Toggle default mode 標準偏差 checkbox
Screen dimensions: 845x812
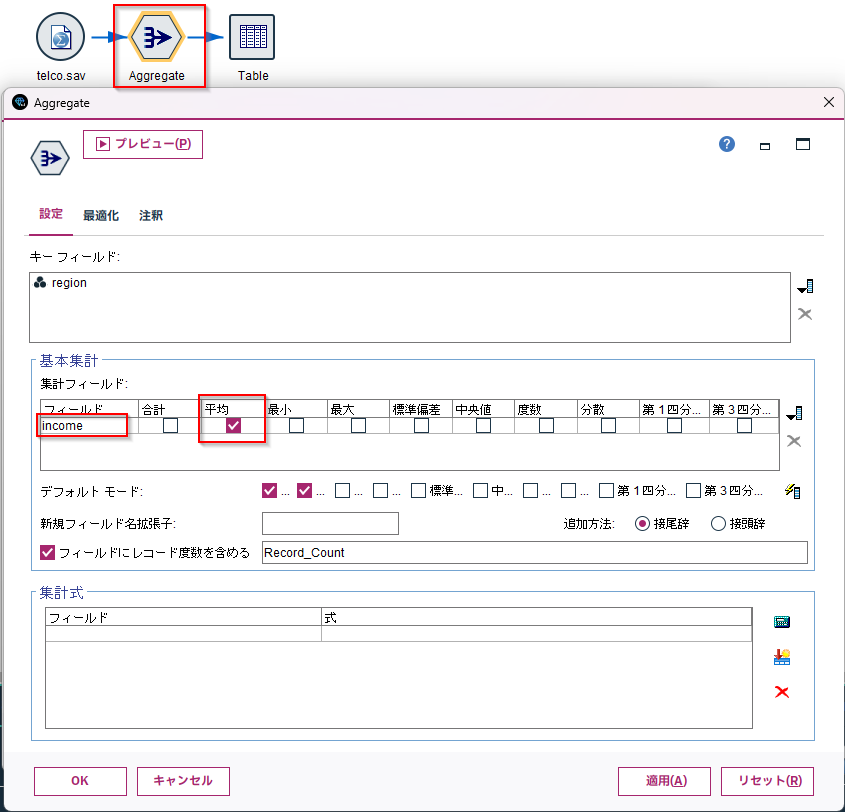click(x=418, y=490)
